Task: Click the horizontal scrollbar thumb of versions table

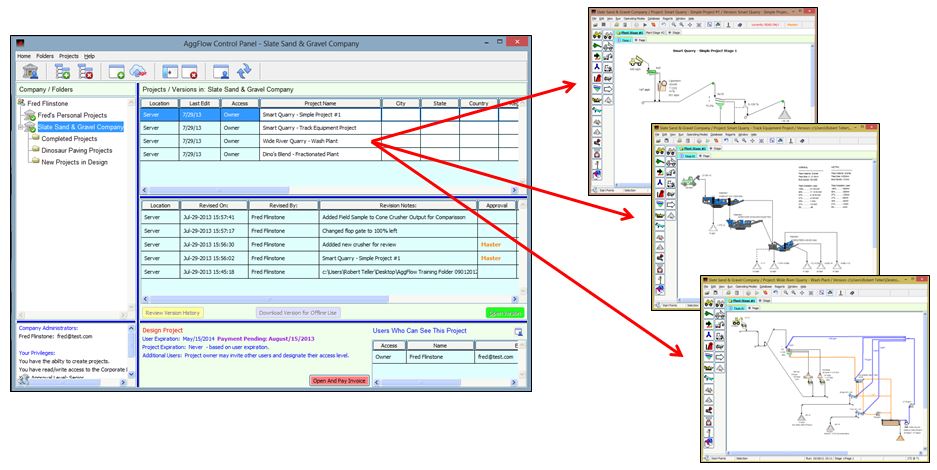Action: tap(268, 299)
